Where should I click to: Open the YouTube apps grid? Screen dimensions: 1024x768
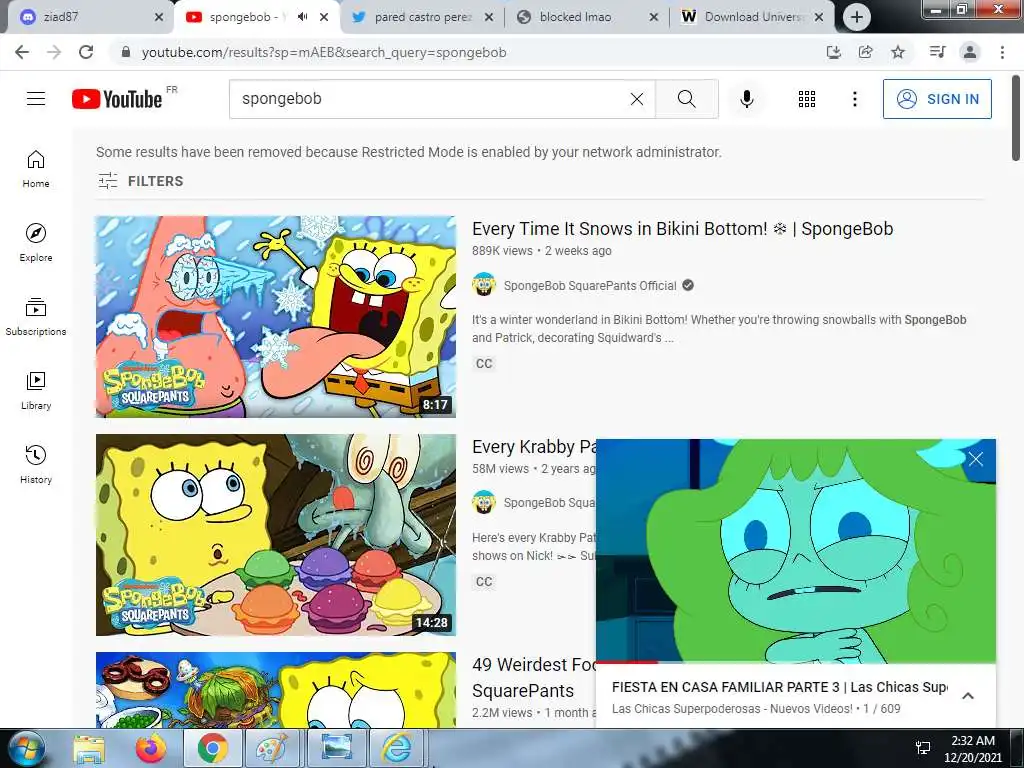[x=807, y=99]
